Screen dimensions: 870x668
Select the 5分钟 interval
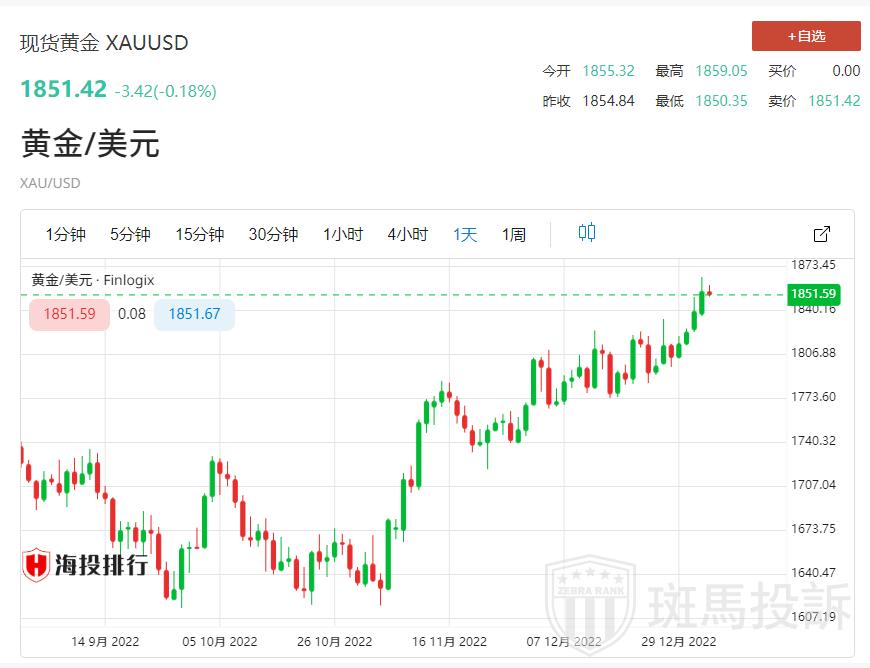coord(130,234)
